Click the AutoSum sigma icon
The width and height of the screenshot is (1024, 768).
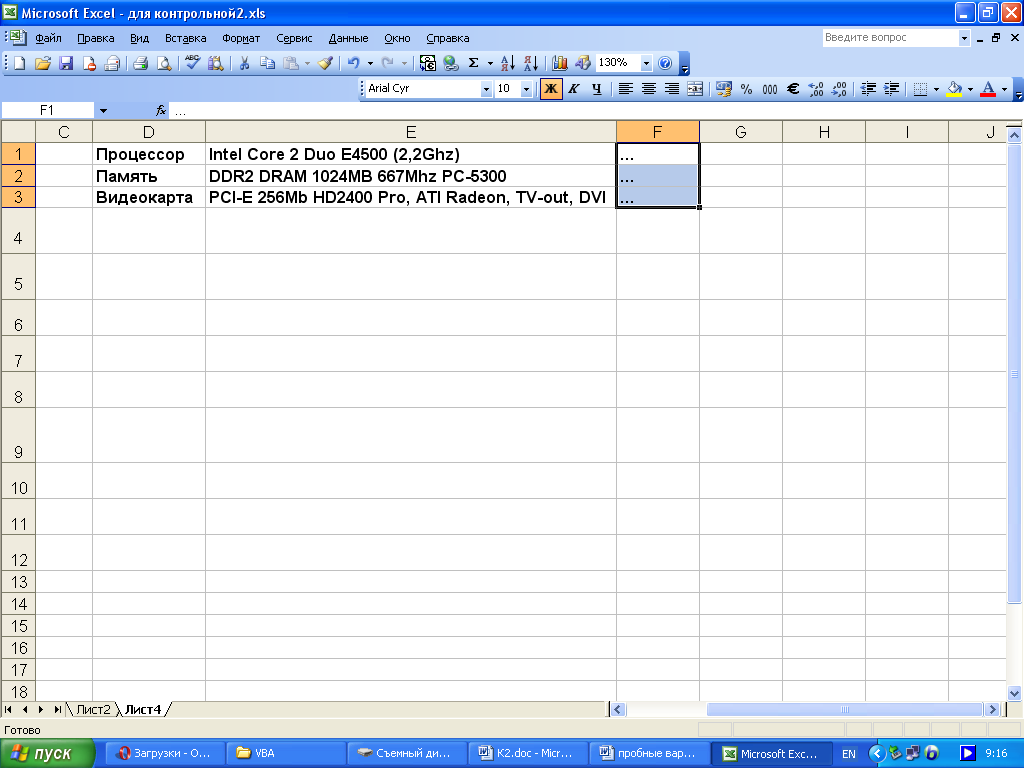coord(474,63)
